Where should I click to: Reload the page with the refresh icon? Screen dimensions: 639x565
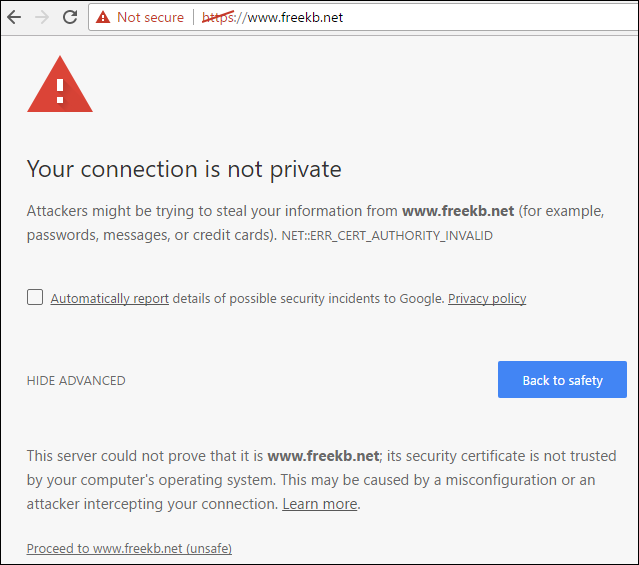coord(70,17)
